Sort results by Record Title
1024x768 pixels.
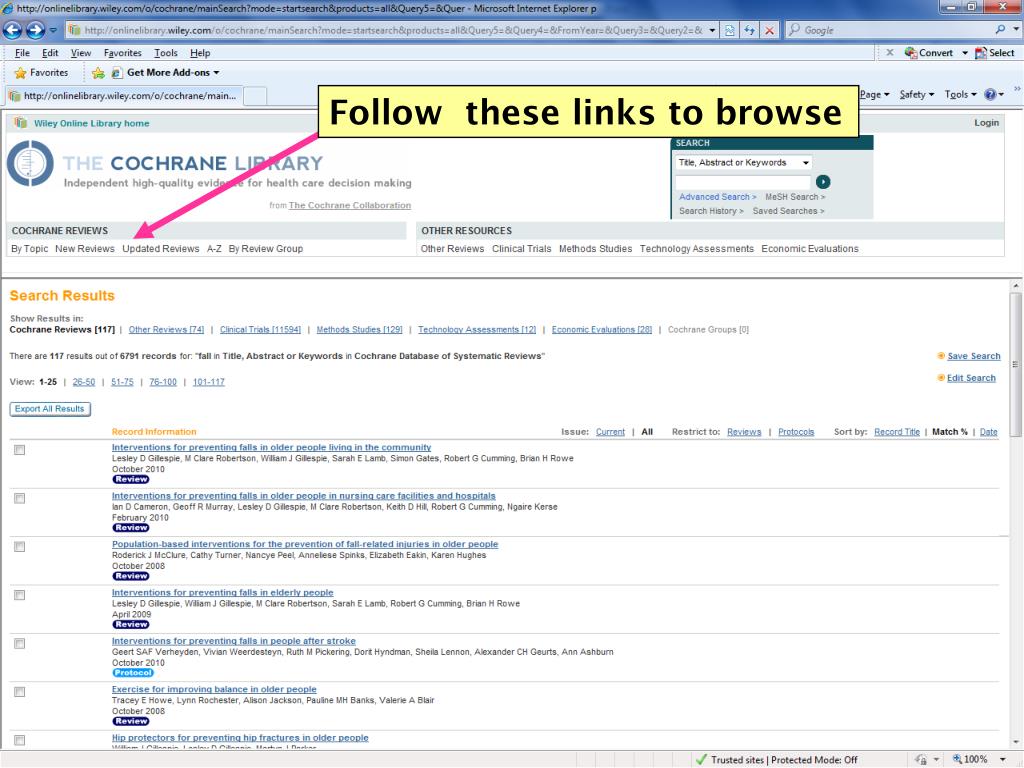click(897, 432)
